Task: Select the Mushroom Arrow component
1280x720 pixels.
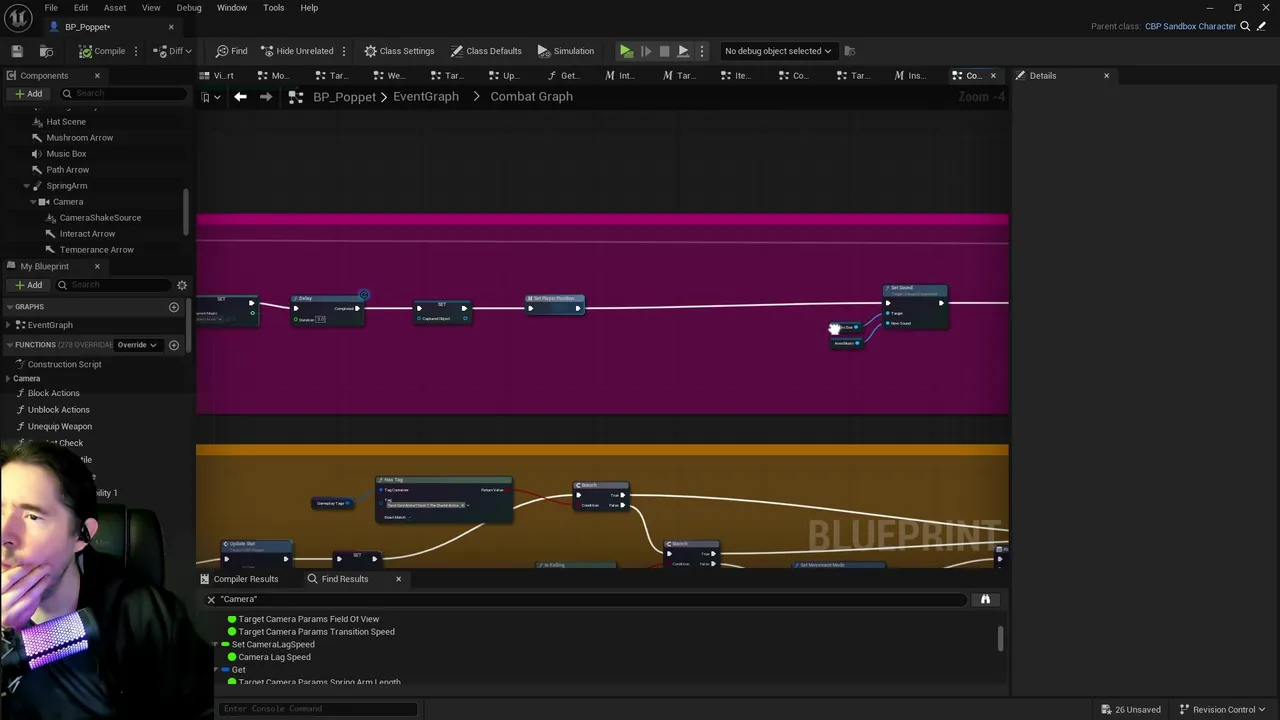Action: pyautogui.click(x=79, y=138)
